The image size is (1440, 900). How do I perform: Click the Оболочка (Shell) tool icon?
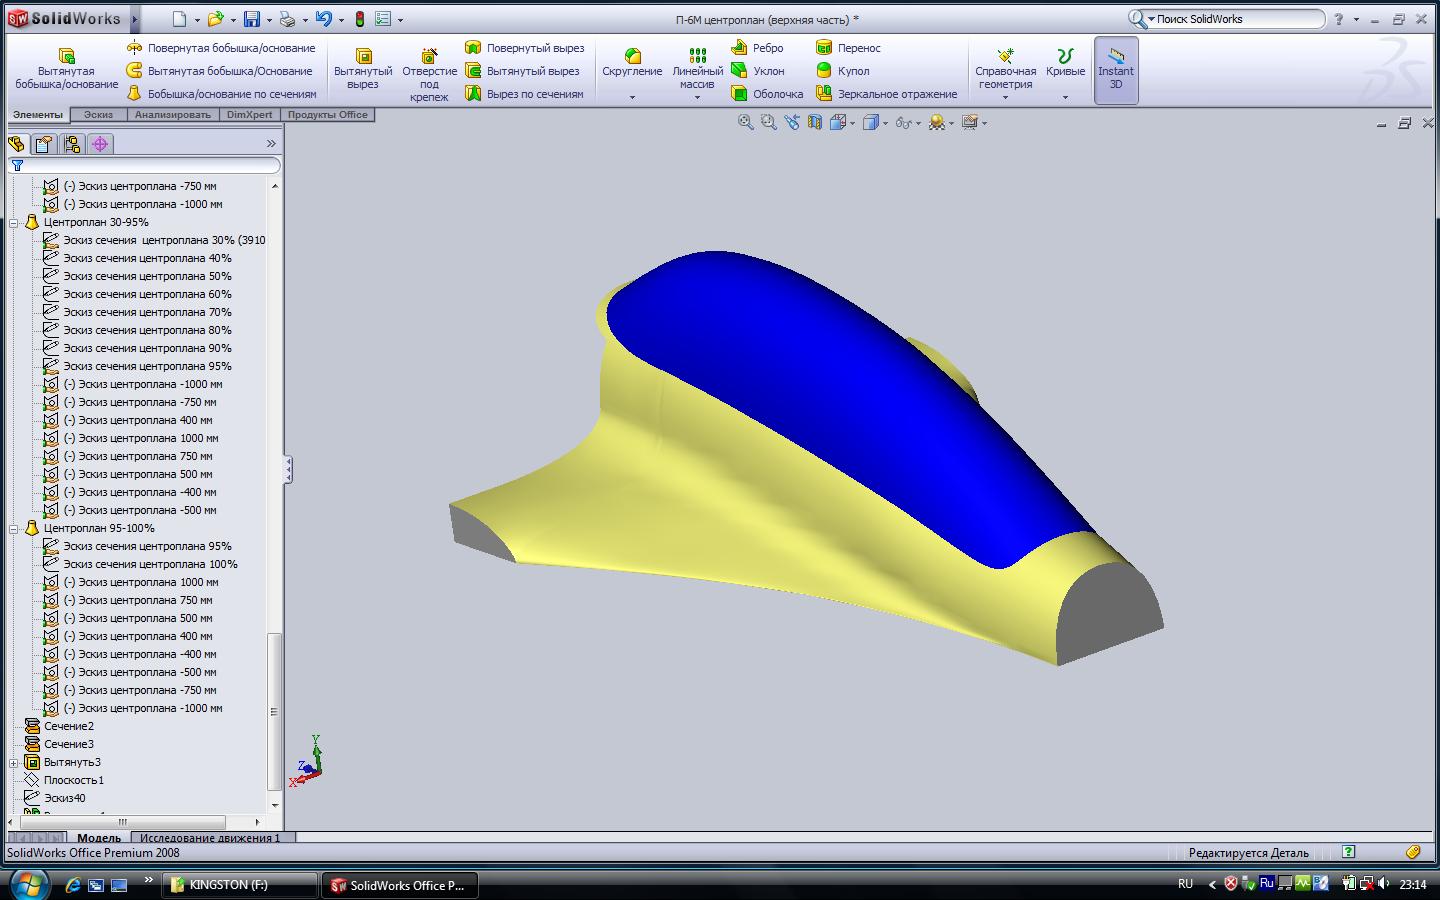click(739, 94)
